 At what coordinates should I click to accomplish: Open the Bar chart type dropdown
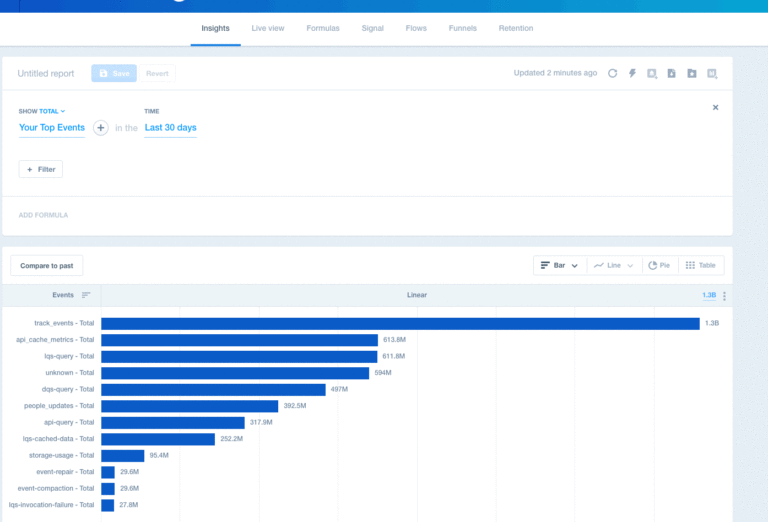[x=559, y=265]
